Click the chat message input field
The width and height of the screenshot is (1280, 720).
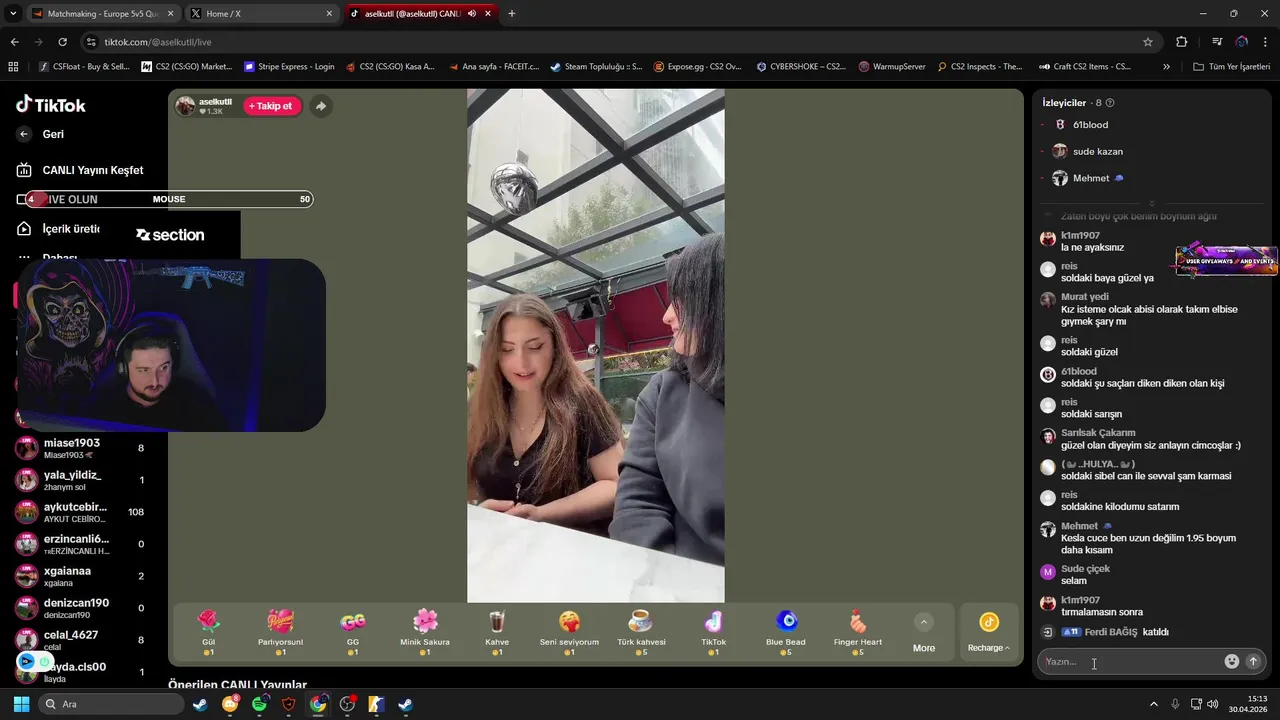click(1130, 661)
